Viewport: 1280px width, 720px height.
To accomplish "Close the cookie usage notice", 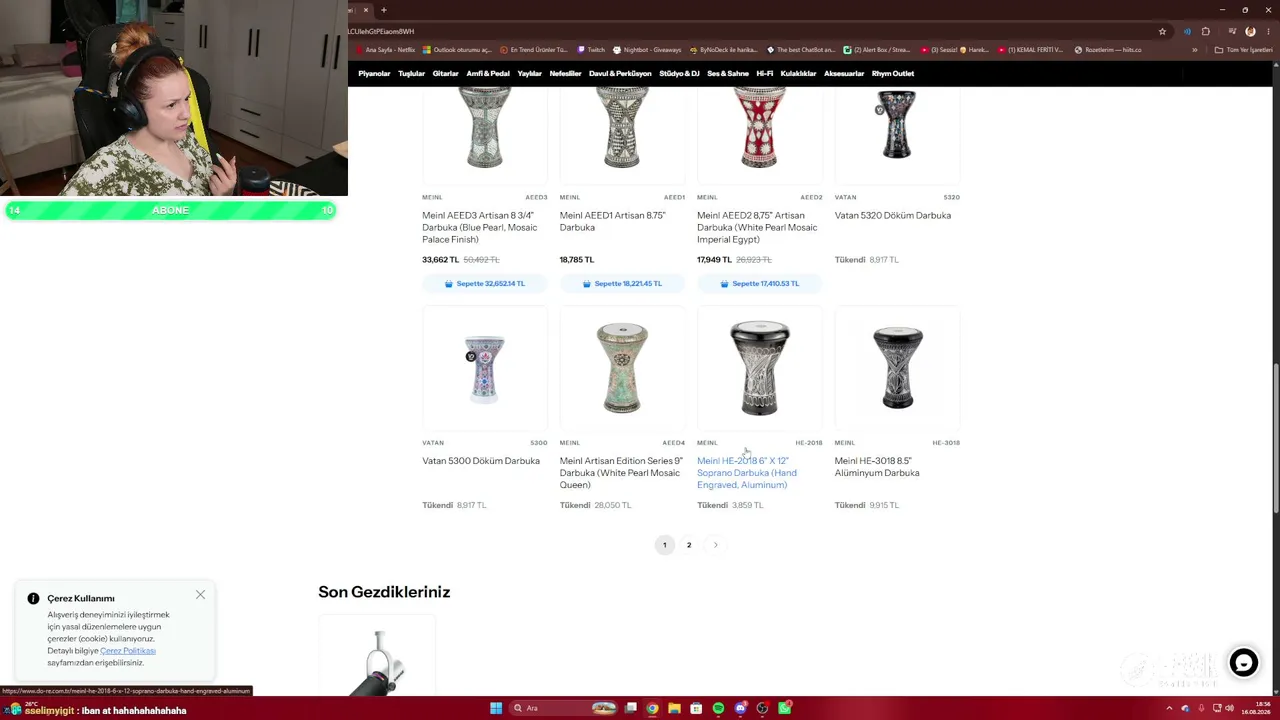I will tap(200, 595).
